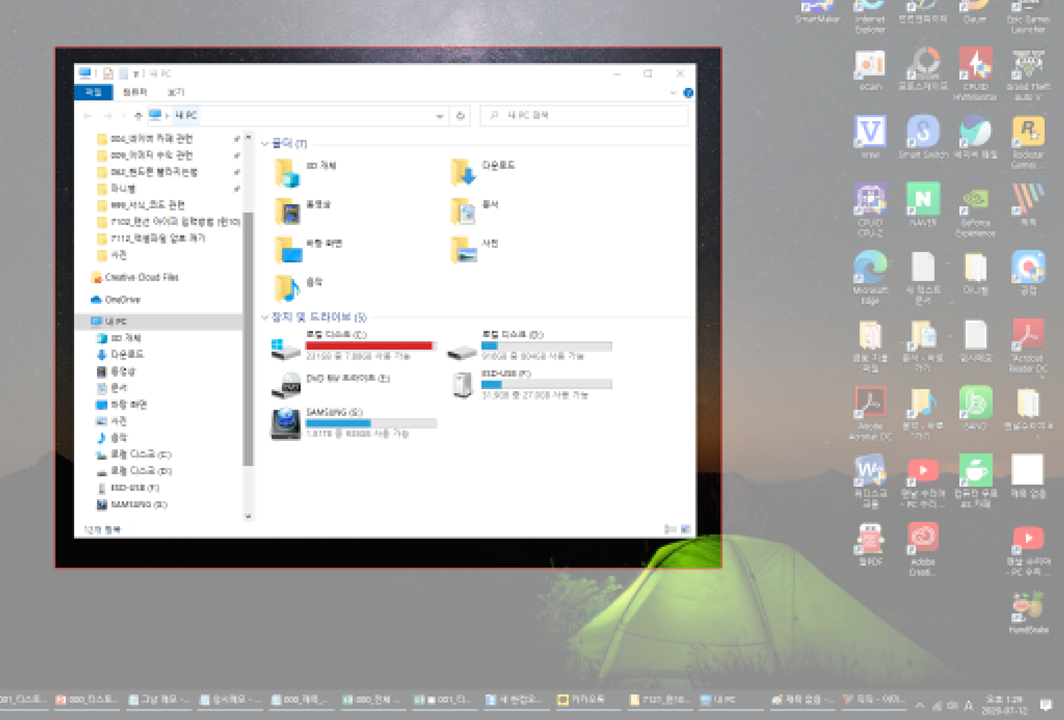
Task: Open quick access toolbar customize dropdown
Action: point(136,73)
